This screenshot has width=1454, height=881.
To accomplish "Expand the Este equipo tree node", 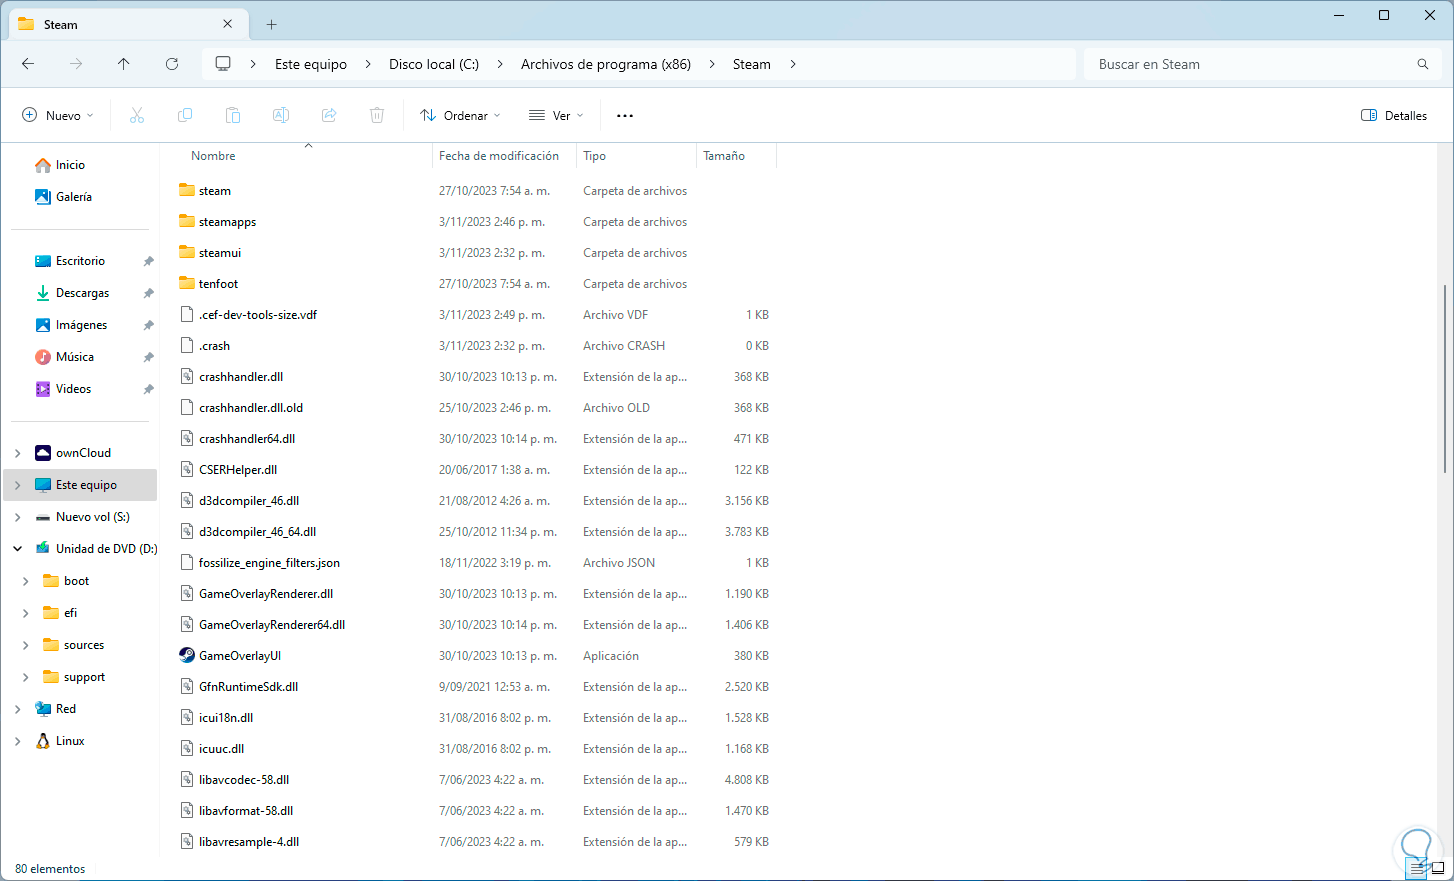I will pos(18,485).
